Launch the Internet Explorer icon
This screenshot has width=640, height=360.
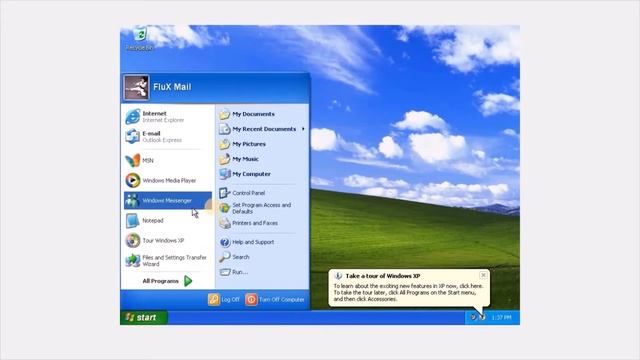click(133, 117)
